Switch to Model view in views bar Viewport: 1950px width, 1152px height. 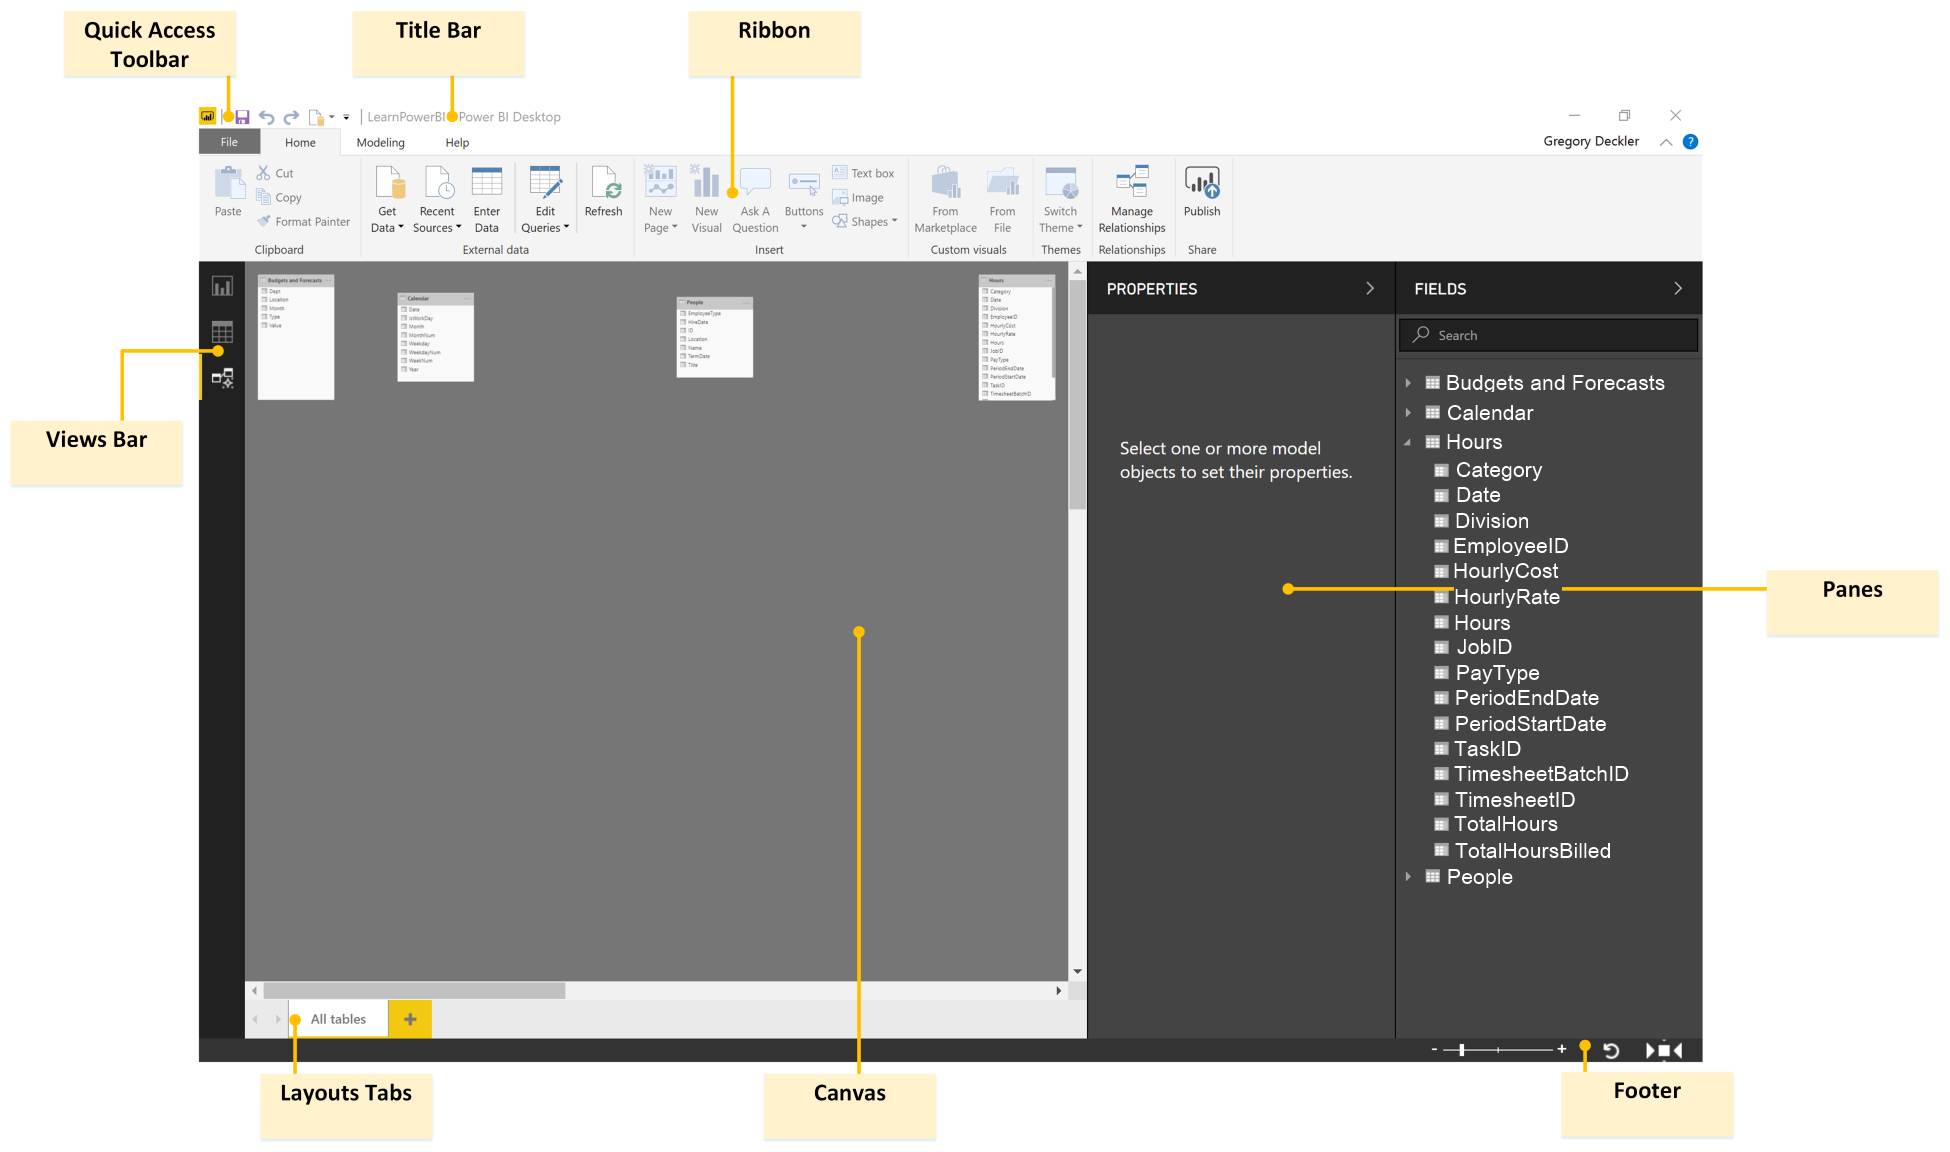tap(222, 378)
